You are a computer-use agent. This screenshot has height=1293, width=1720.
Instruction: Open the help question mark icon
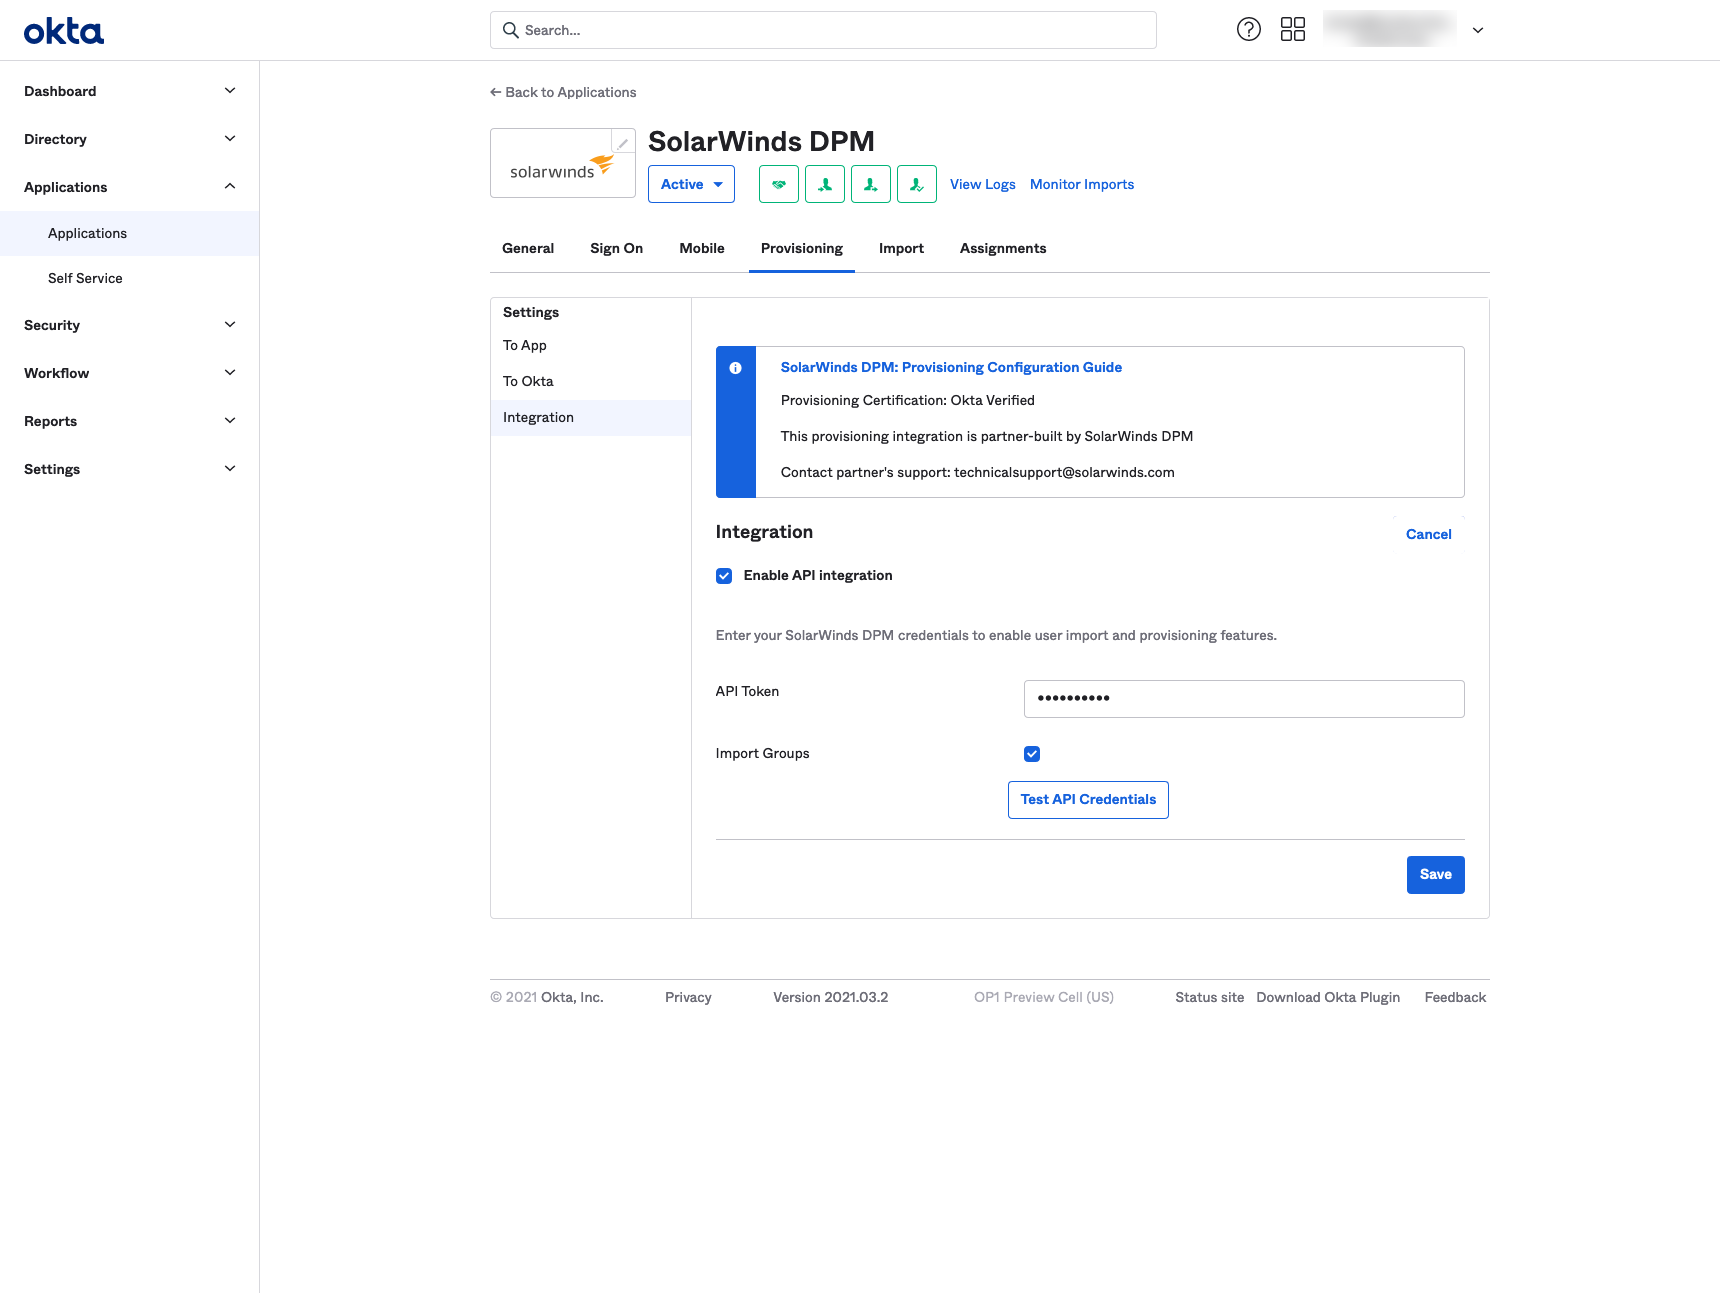pos(1249,29)
